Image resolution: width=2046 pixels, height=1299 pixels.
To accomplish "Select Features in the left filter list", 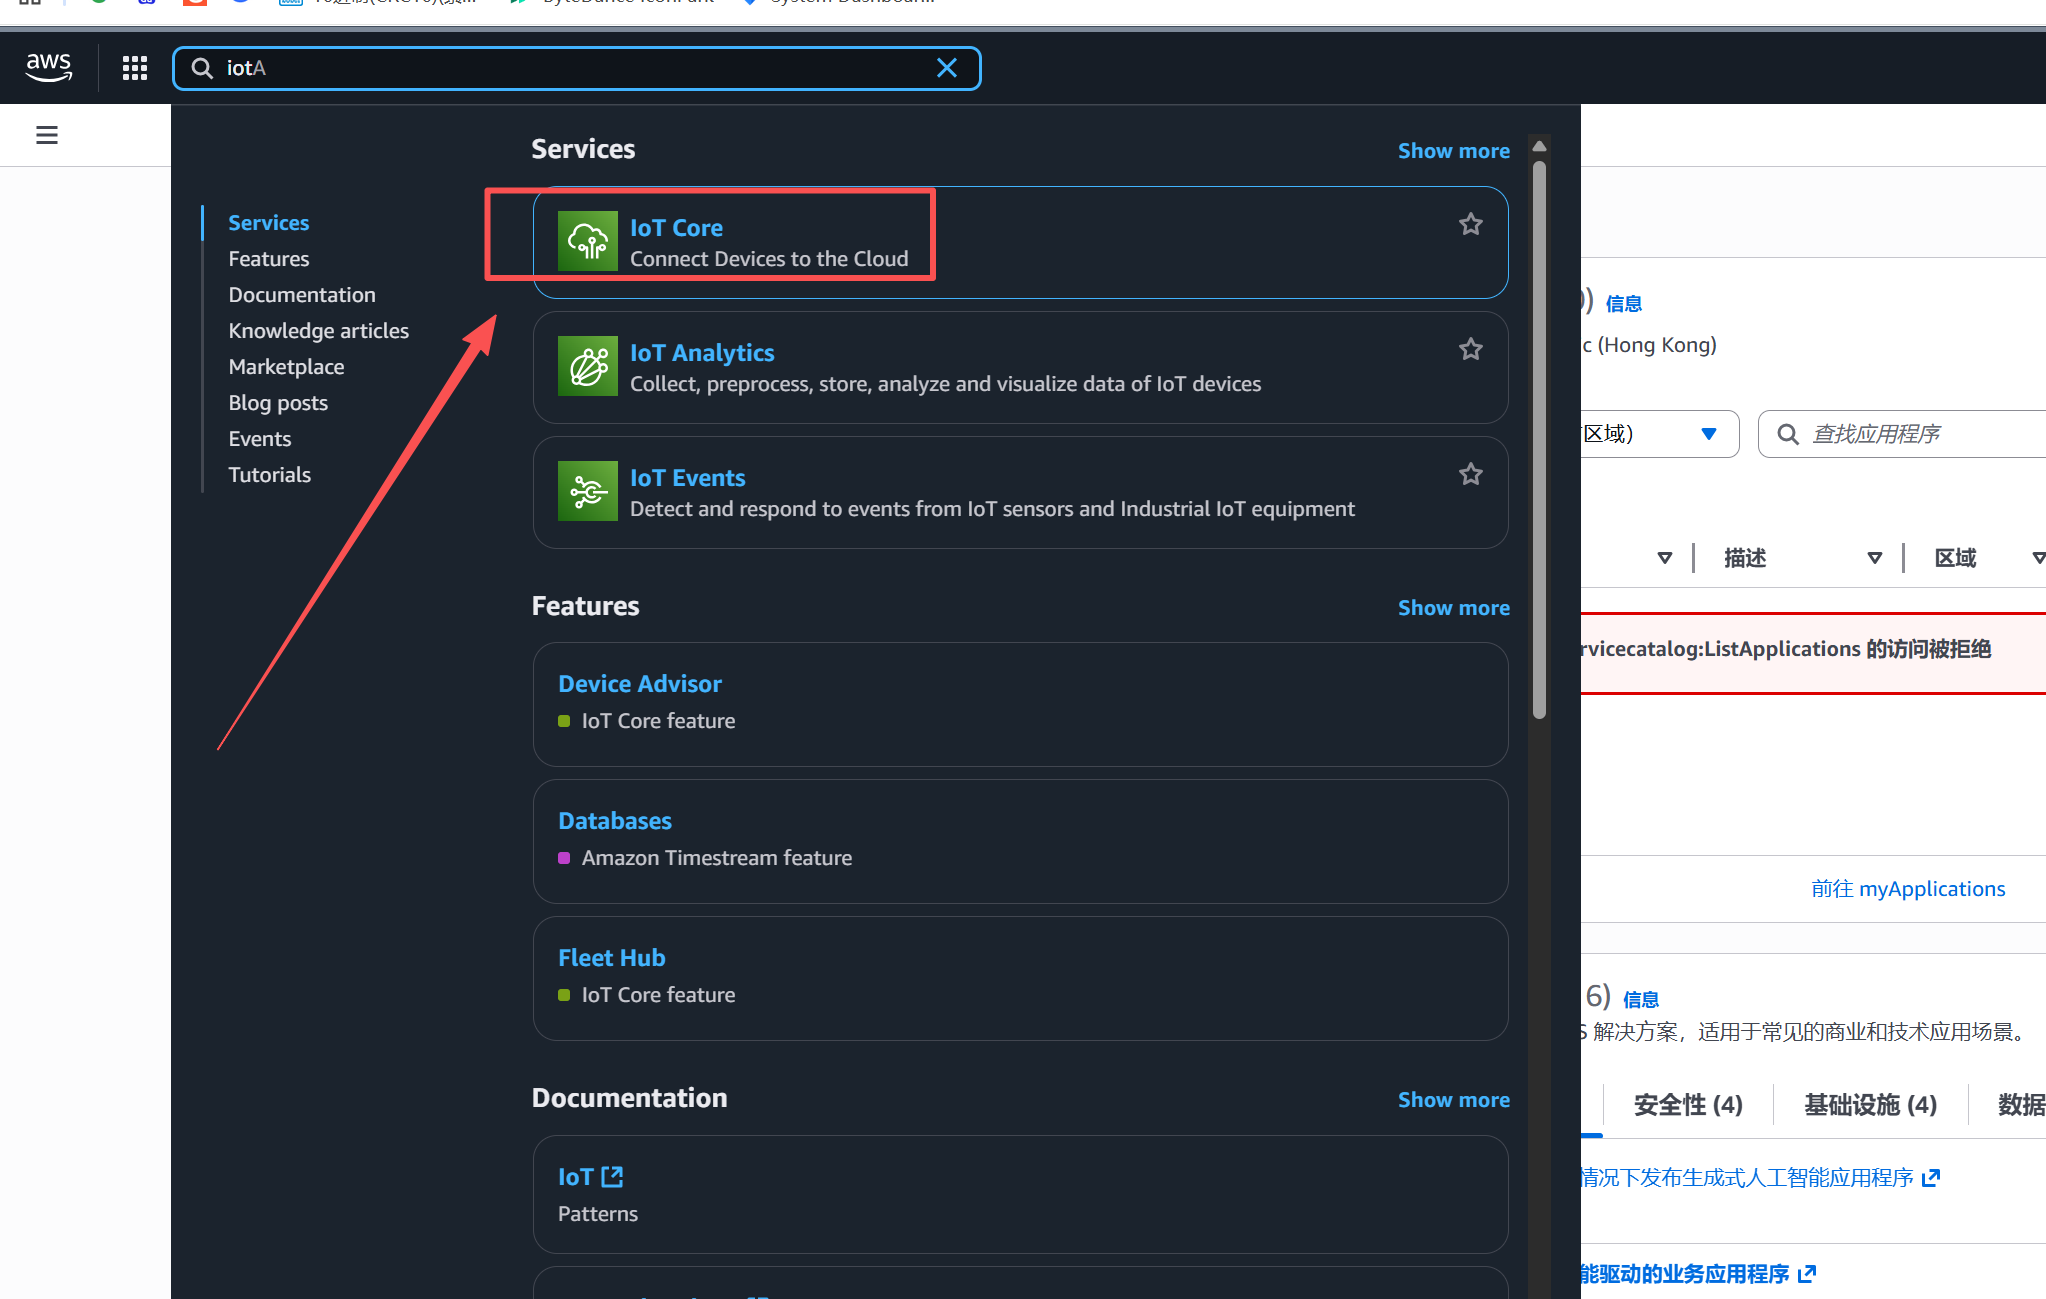I will tap(269, 259).
